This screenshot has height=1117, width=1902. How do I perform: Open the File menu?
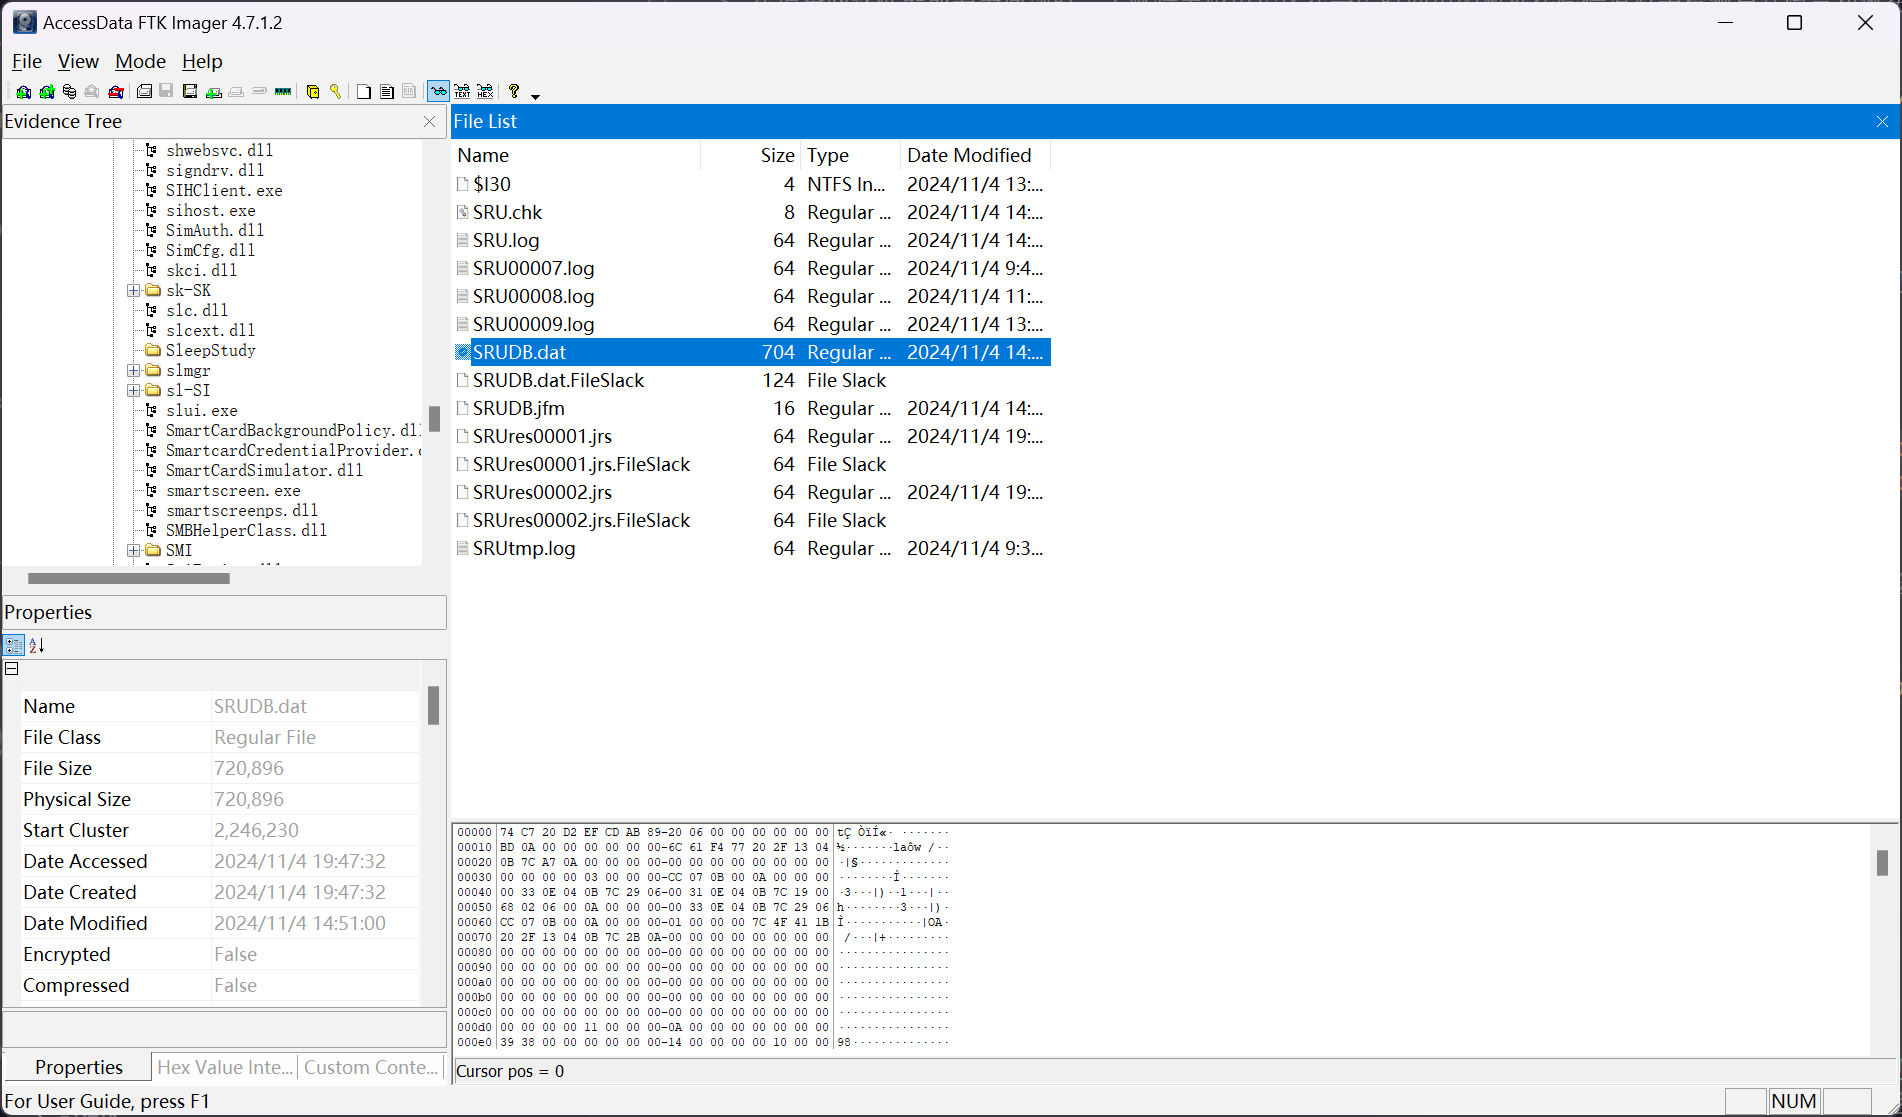click(x=27, y=62)
